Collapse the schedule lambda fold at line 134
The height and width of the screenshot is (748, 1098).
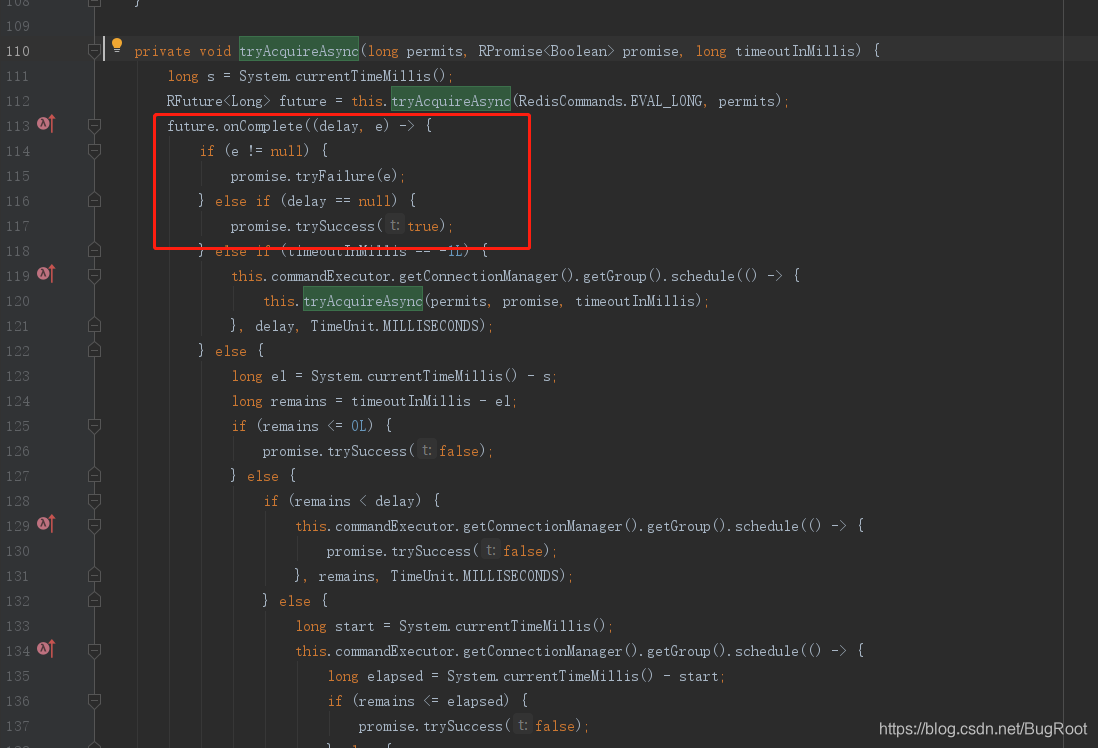click(95, 651)
